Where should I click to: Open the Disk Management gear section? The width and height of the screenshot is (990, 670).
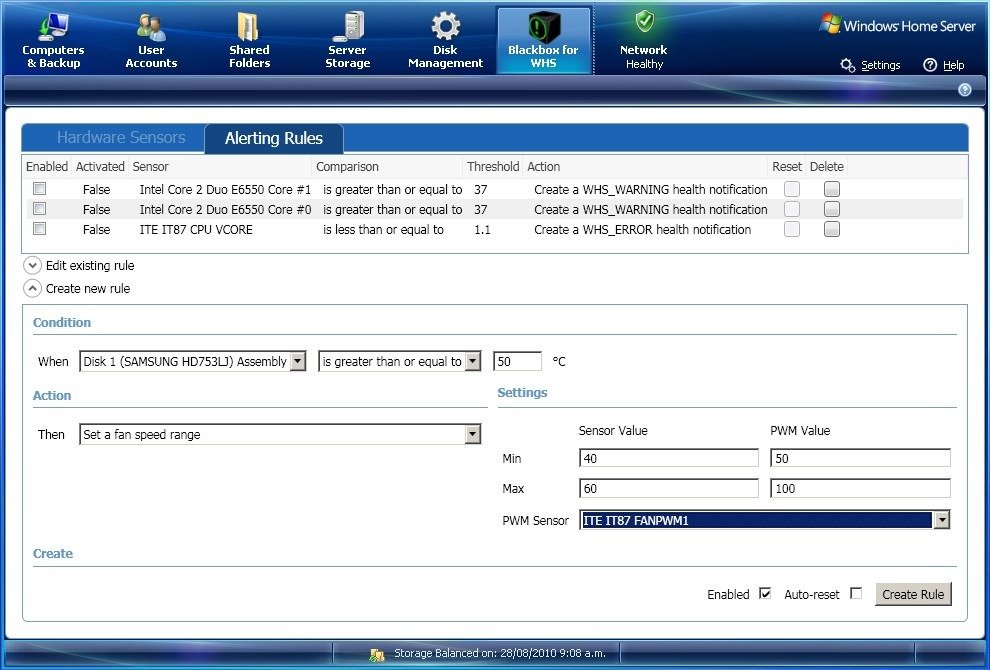point(445,40)
